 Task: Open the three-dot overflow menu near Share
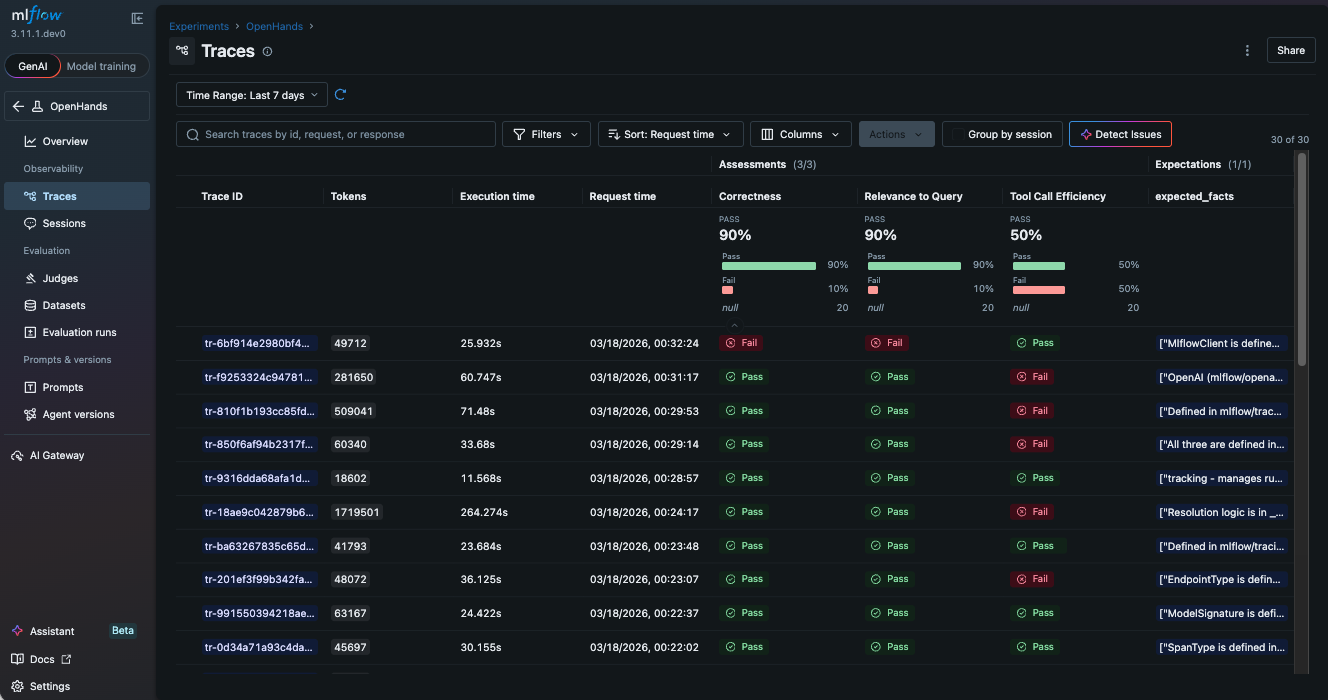click(1246, 49)
